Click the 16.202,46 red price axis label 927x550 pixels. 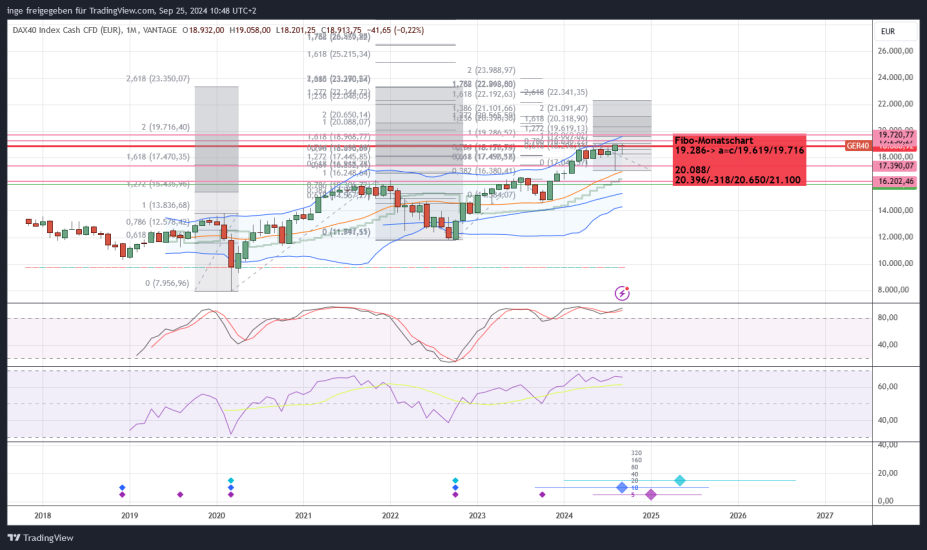click(x=896, y=183)
